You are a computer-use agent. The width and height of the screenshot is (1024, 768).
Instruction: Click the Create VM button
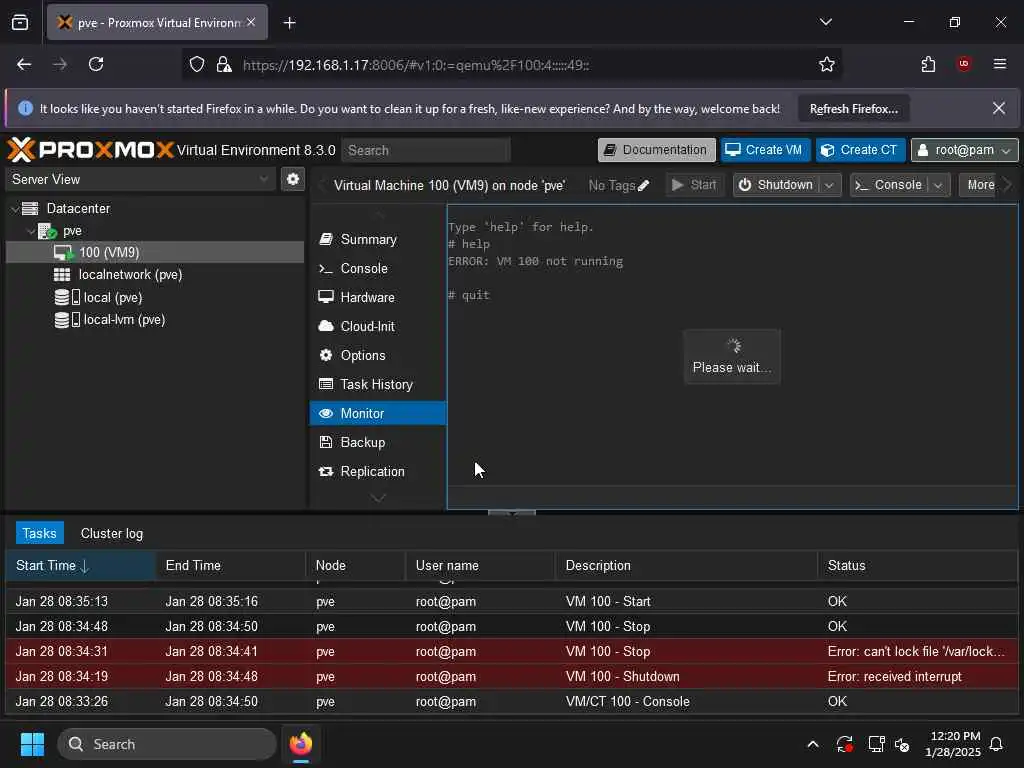click(x=765, y=150)
